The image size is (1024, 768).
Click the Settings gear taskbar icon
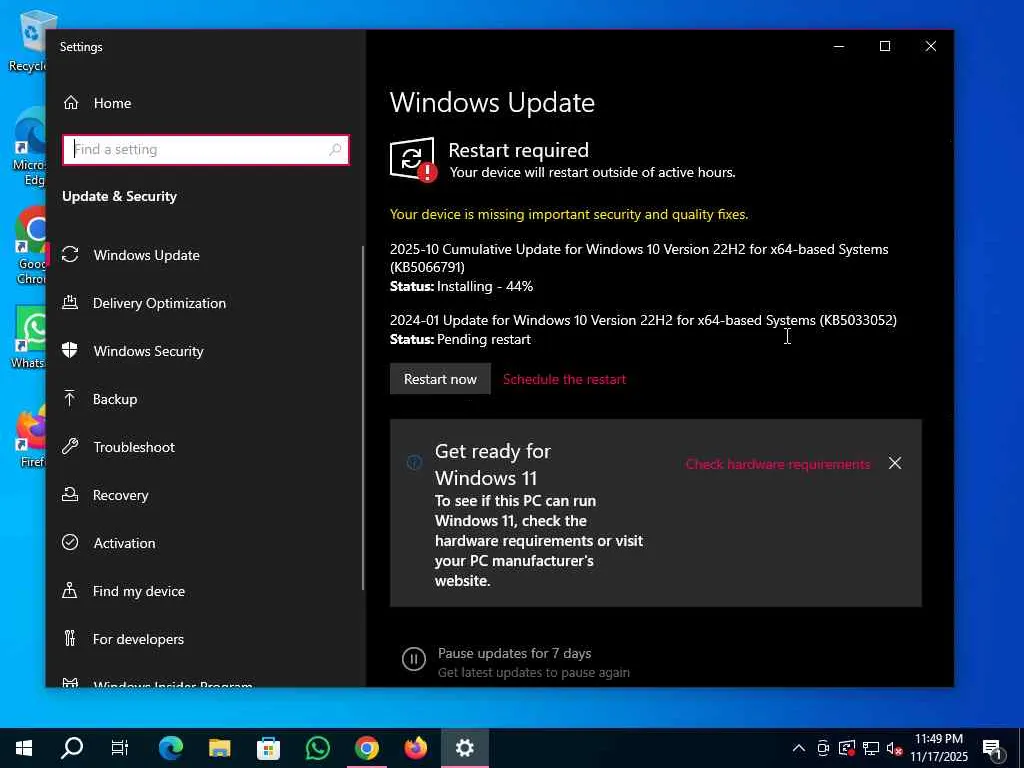464,748
